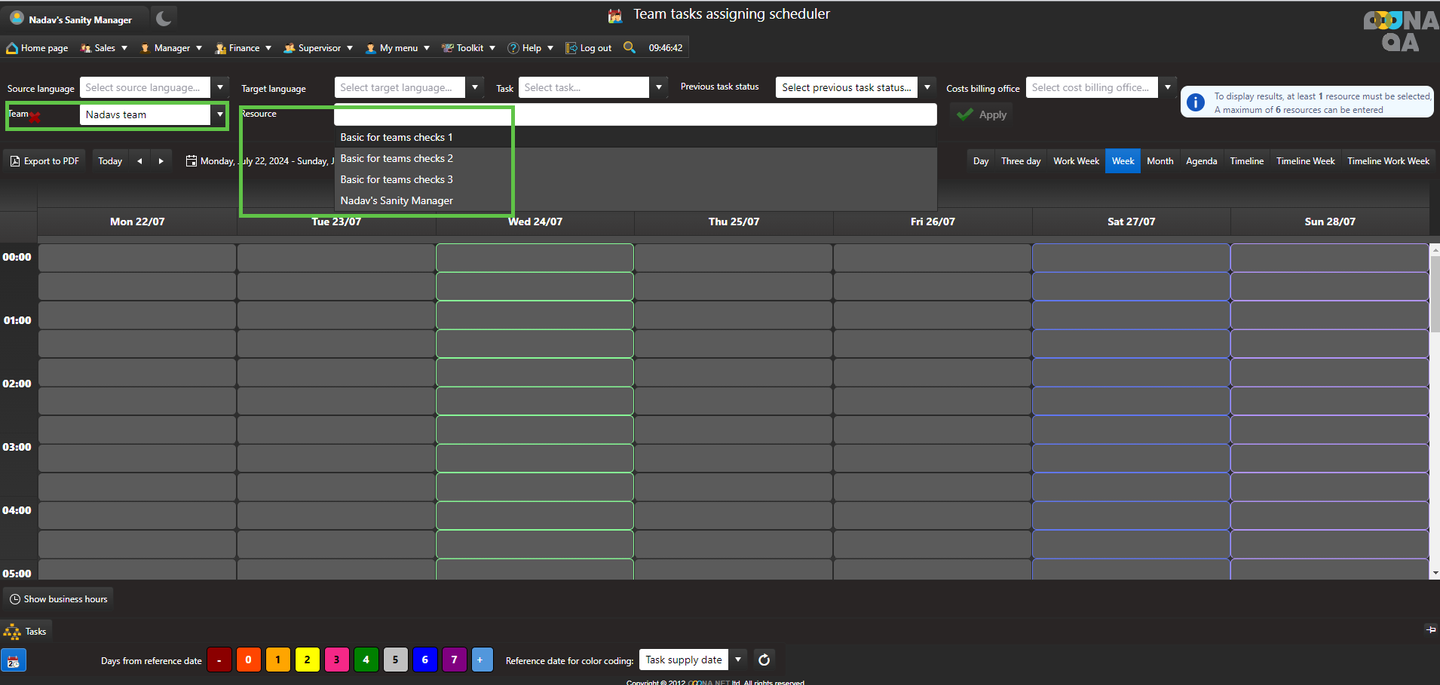1440x685 pixels.
Task: Click the magnifying glass search icon
Action: [629, 47]
